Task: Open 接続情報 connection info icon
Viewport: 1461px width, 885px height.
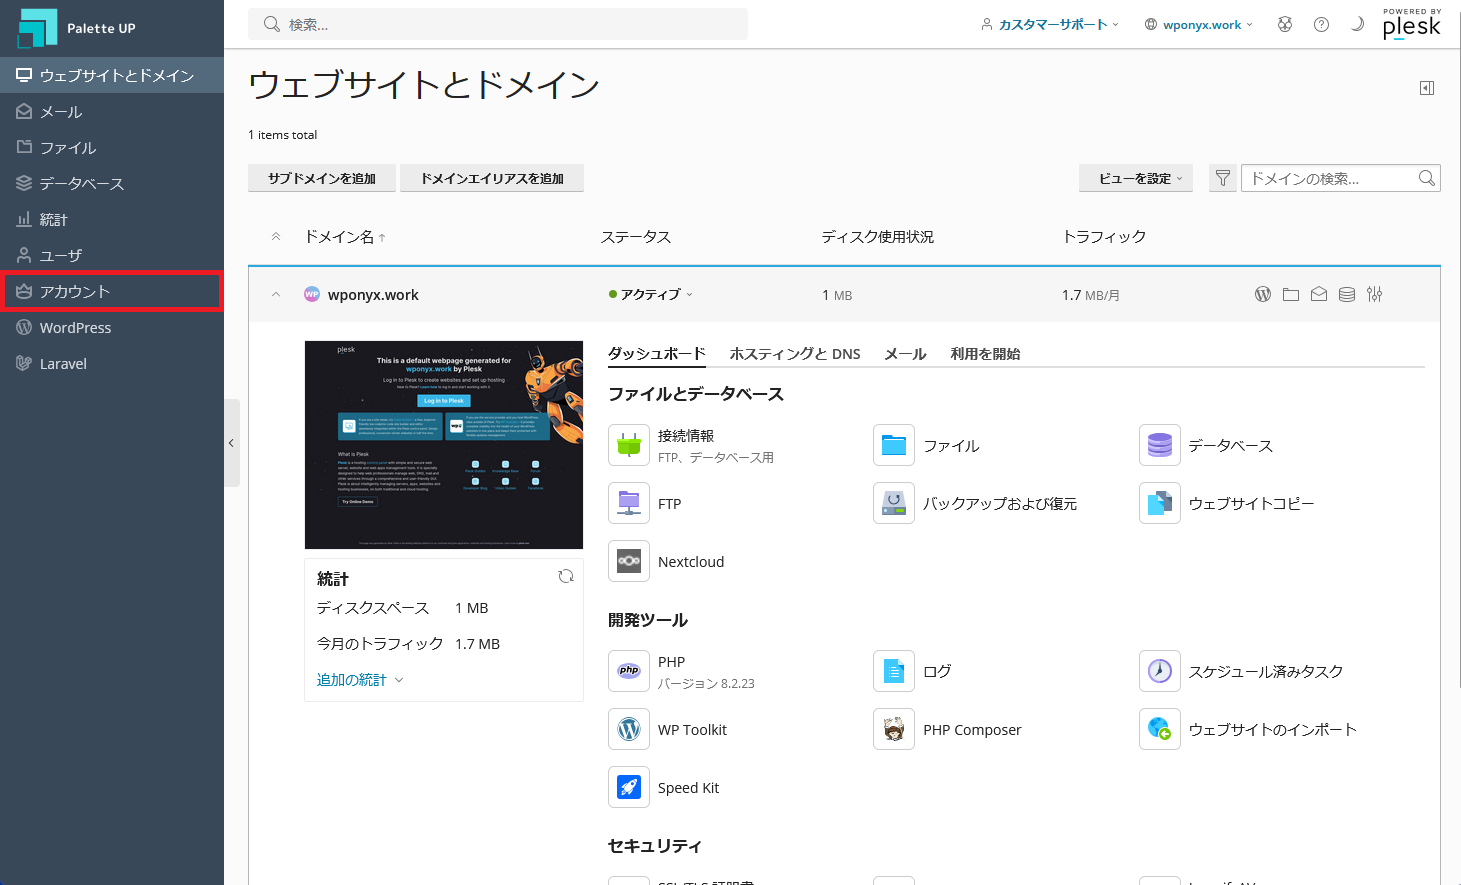Action: click(x=629, y=445)
